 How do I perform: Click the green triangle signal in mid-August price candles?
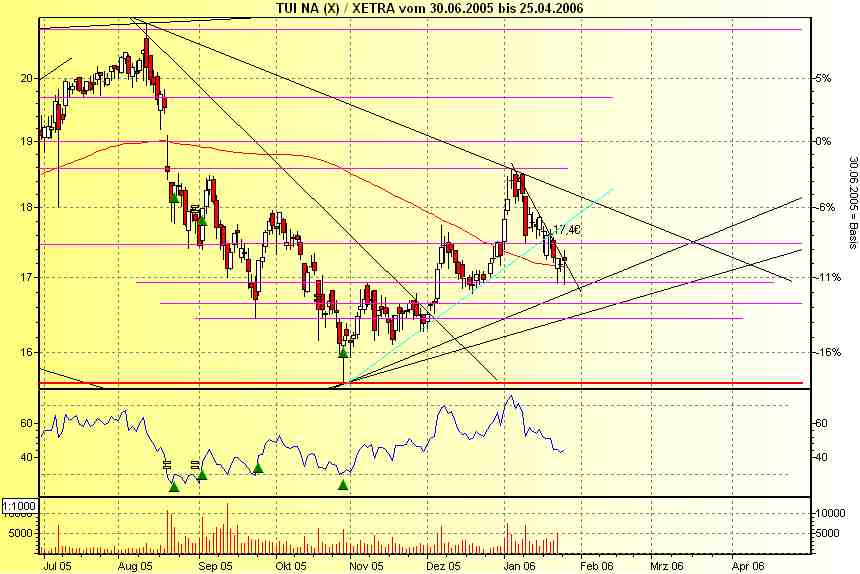174,197
